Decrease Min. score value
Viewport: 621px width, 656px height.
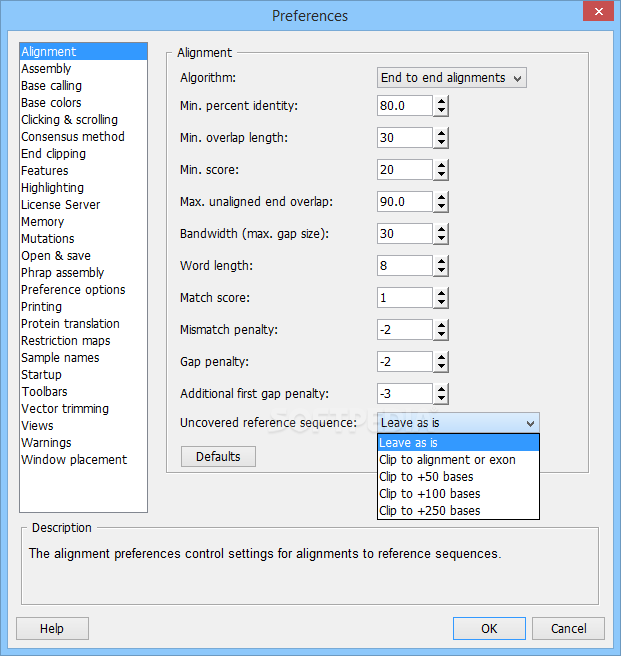(x=441, y=175)
